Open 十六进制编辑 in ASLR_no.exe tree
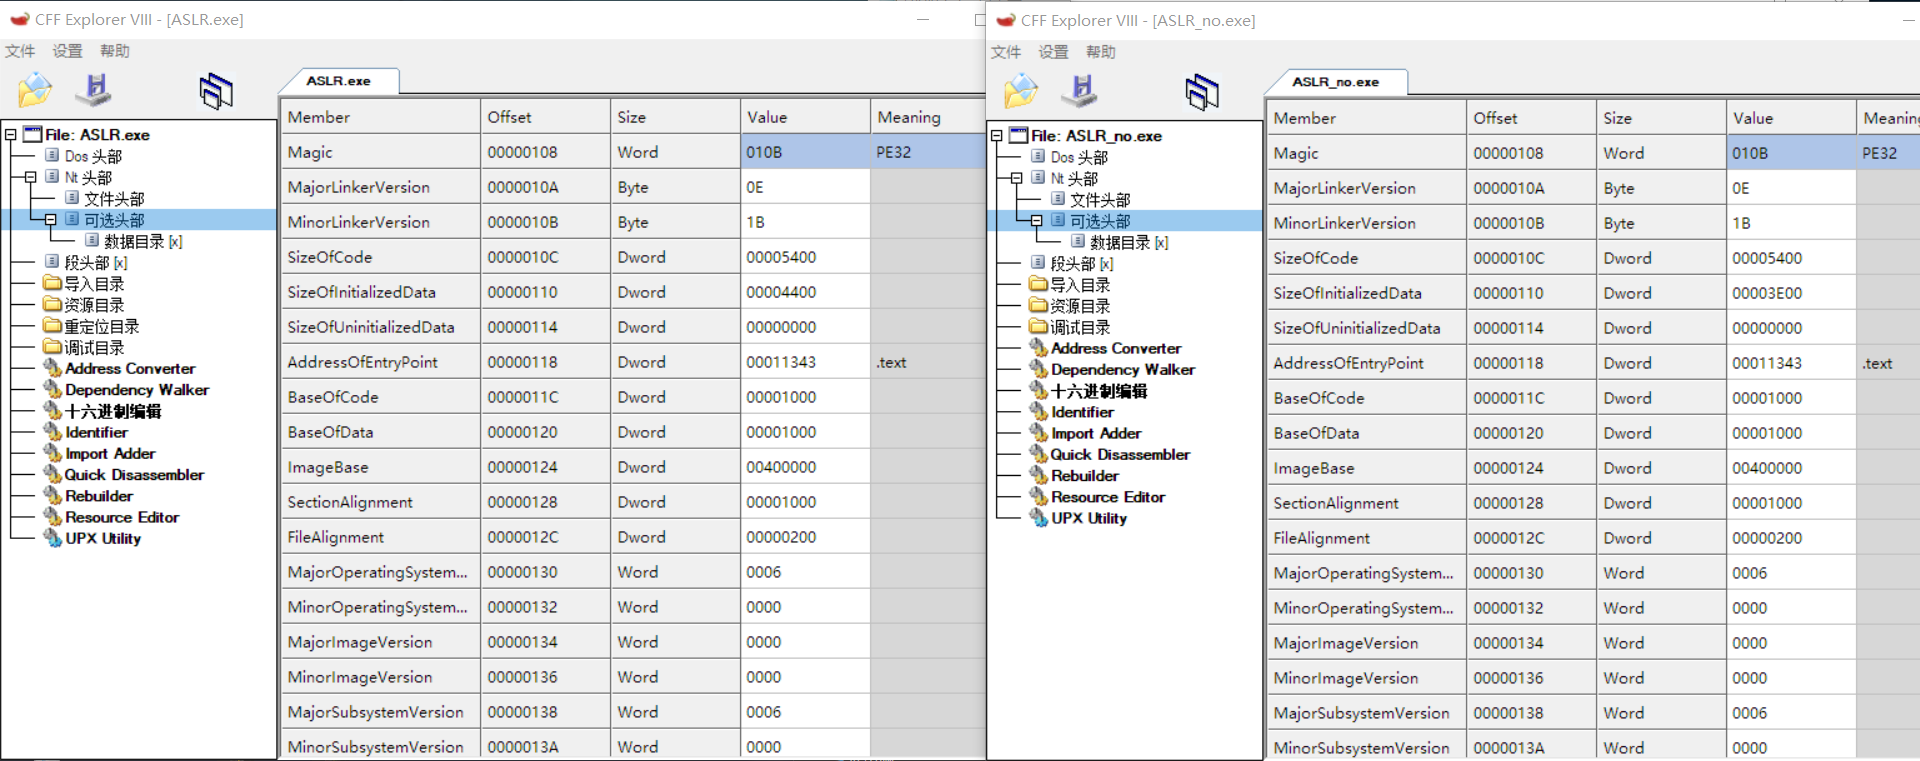The width and height of the screenshot is (1920, 761). (x=1099, y=391)
